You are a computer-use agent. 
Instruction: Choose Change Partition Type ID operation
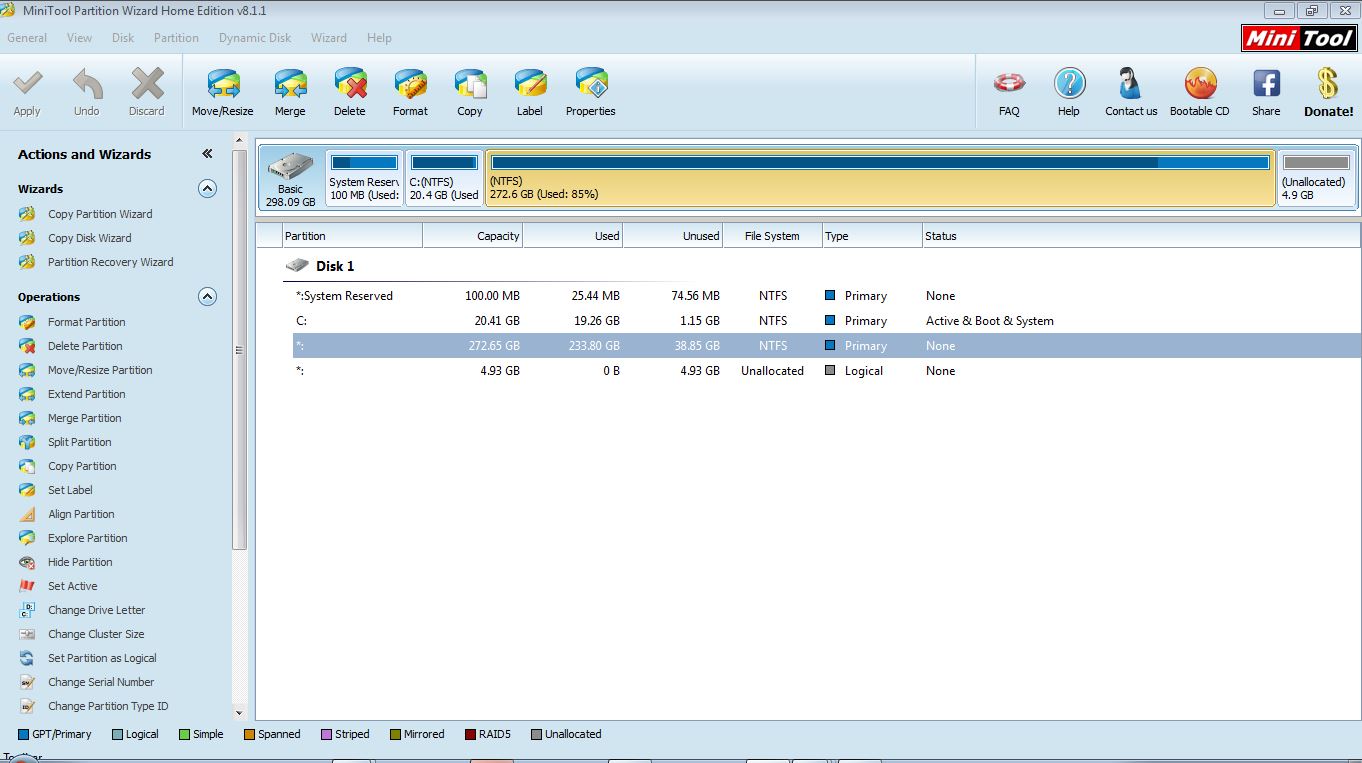(x=108, y=706)
